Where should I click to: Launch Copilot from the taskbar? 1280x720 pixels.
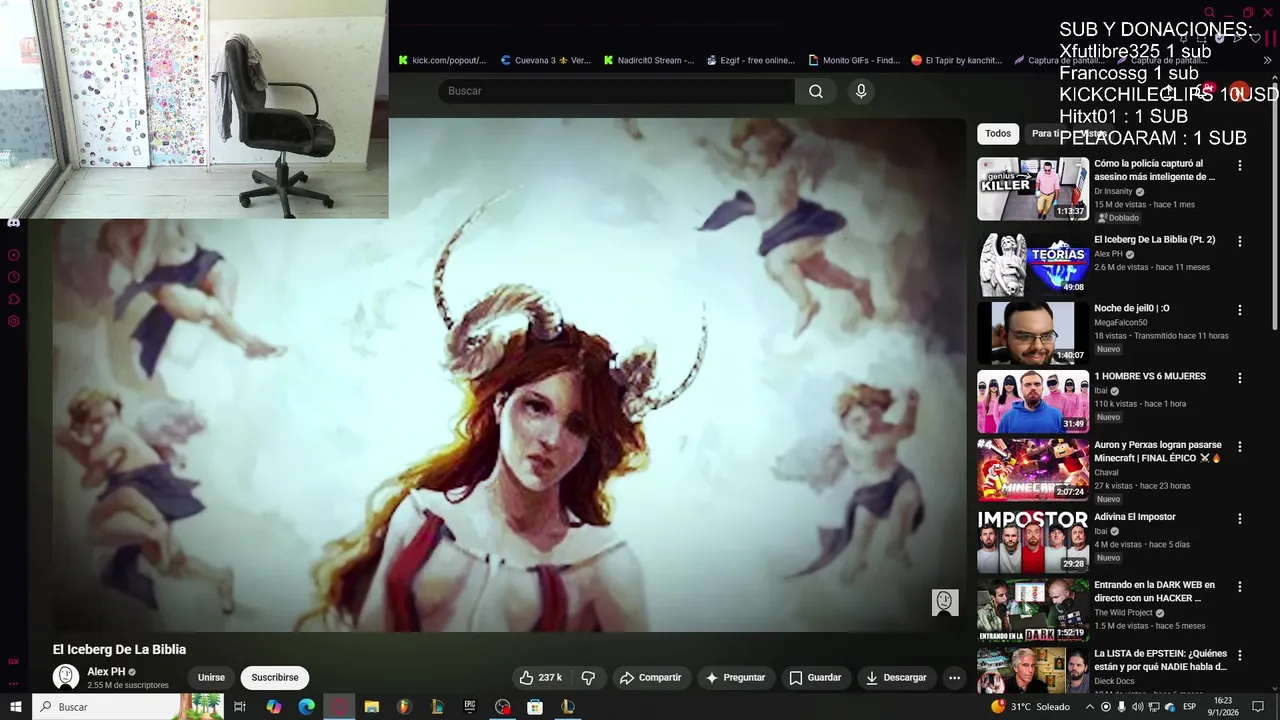[x=274, y=707]
